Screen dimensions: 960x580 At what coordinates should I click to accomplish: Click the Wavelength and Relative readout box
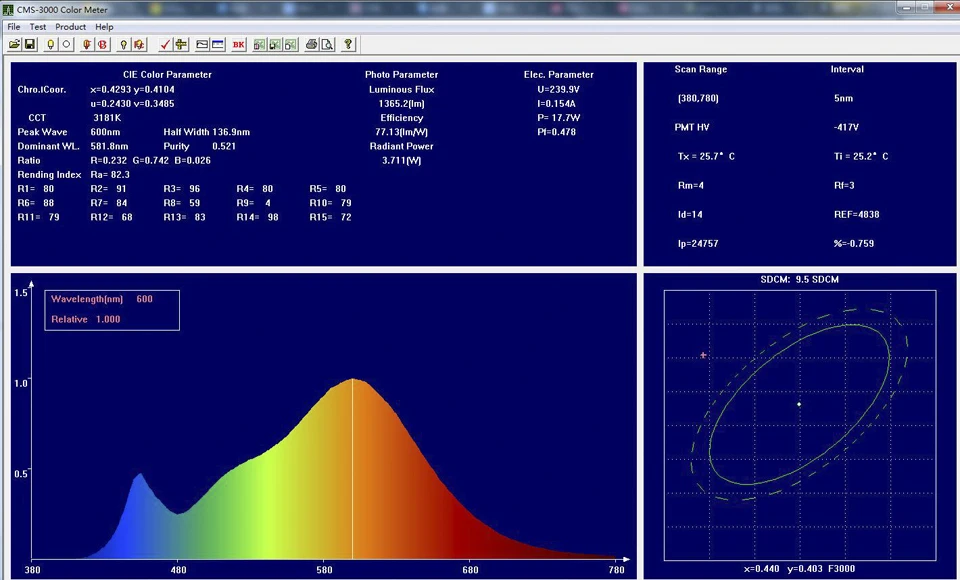(112, 310)
